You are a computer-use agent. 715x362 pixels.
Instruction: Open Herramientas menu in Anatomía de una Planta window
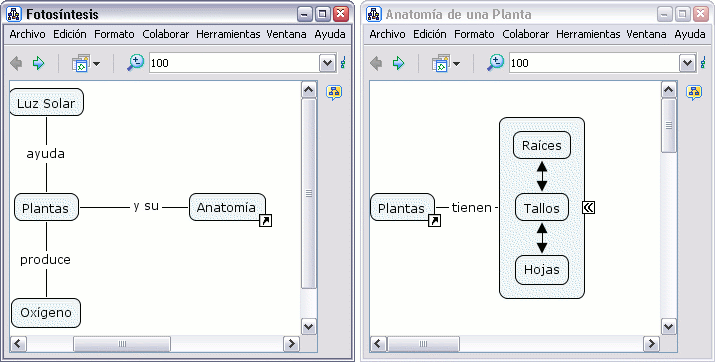[x=588, y=34]
